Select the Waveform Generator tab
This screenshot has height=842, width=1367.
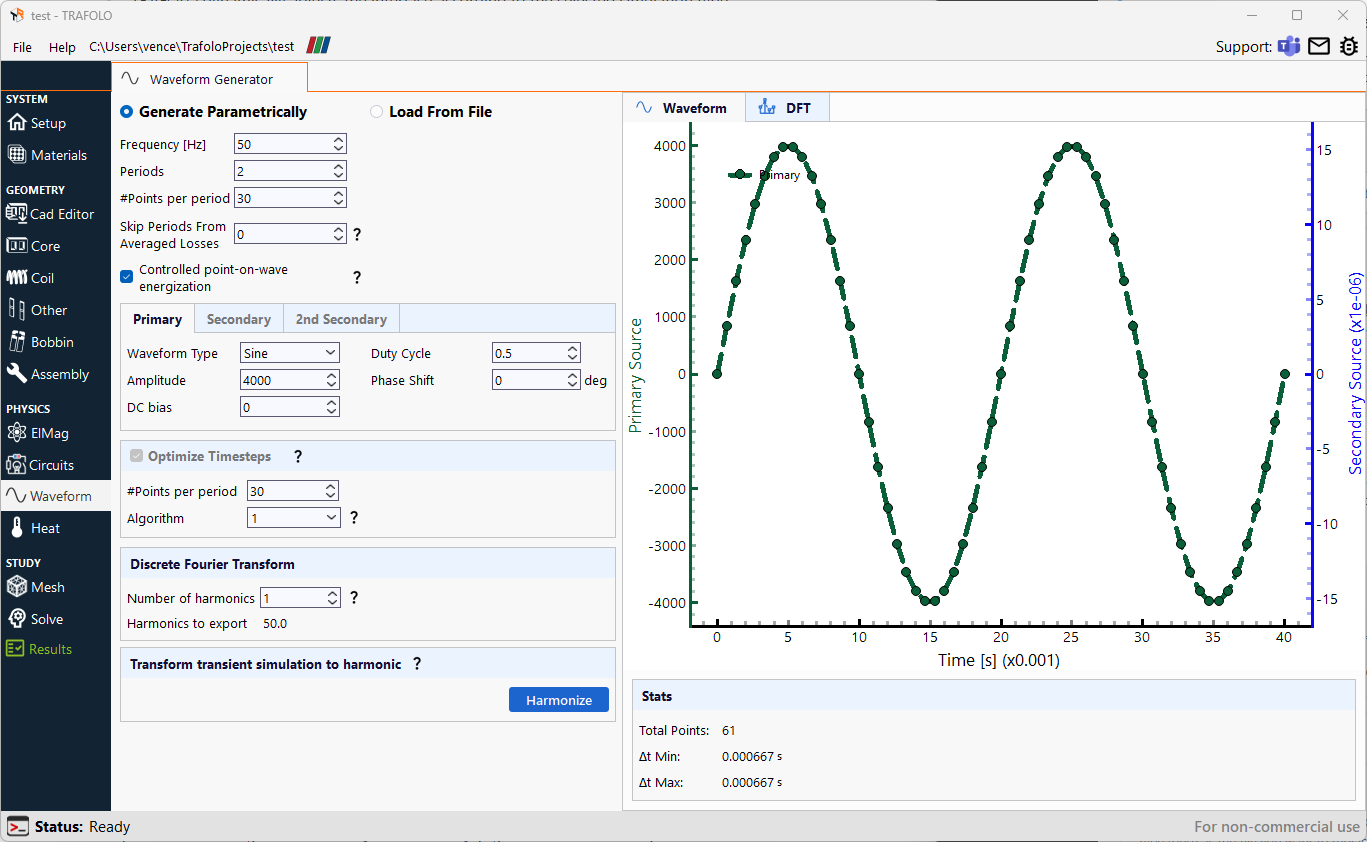coord(209,79)
